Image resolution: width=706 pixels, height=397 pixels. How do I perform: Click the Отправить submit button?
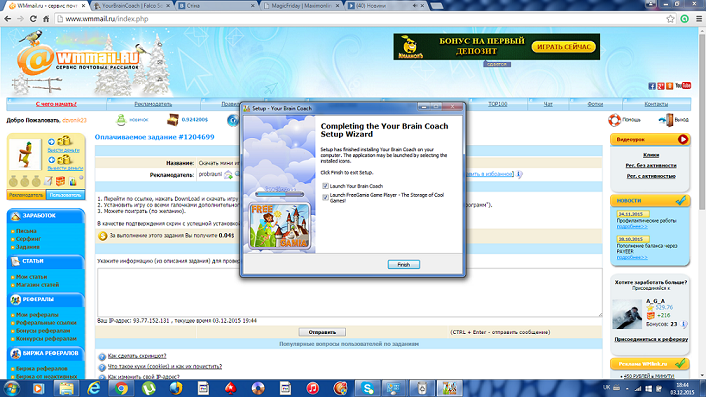coord(322,332)
